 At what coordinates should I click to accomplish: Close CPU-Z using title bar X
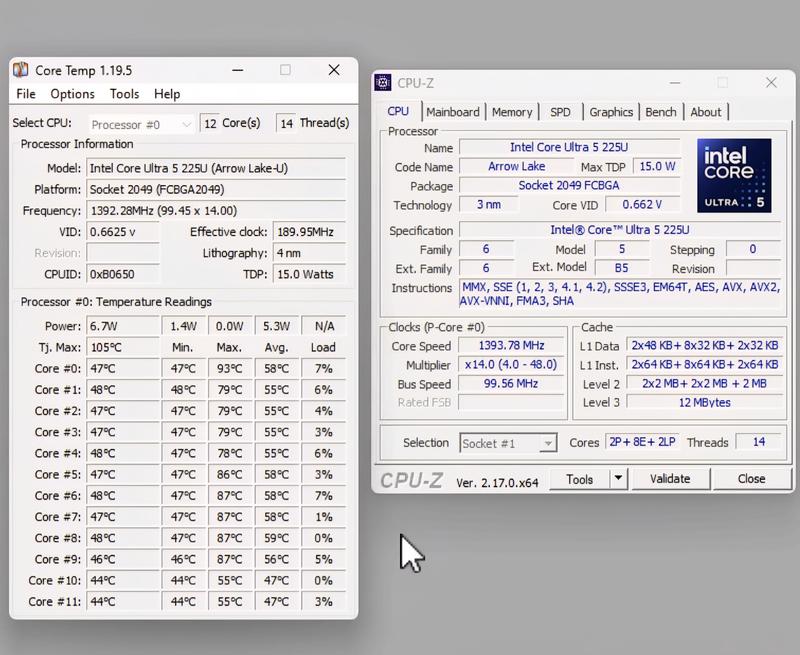771,83
